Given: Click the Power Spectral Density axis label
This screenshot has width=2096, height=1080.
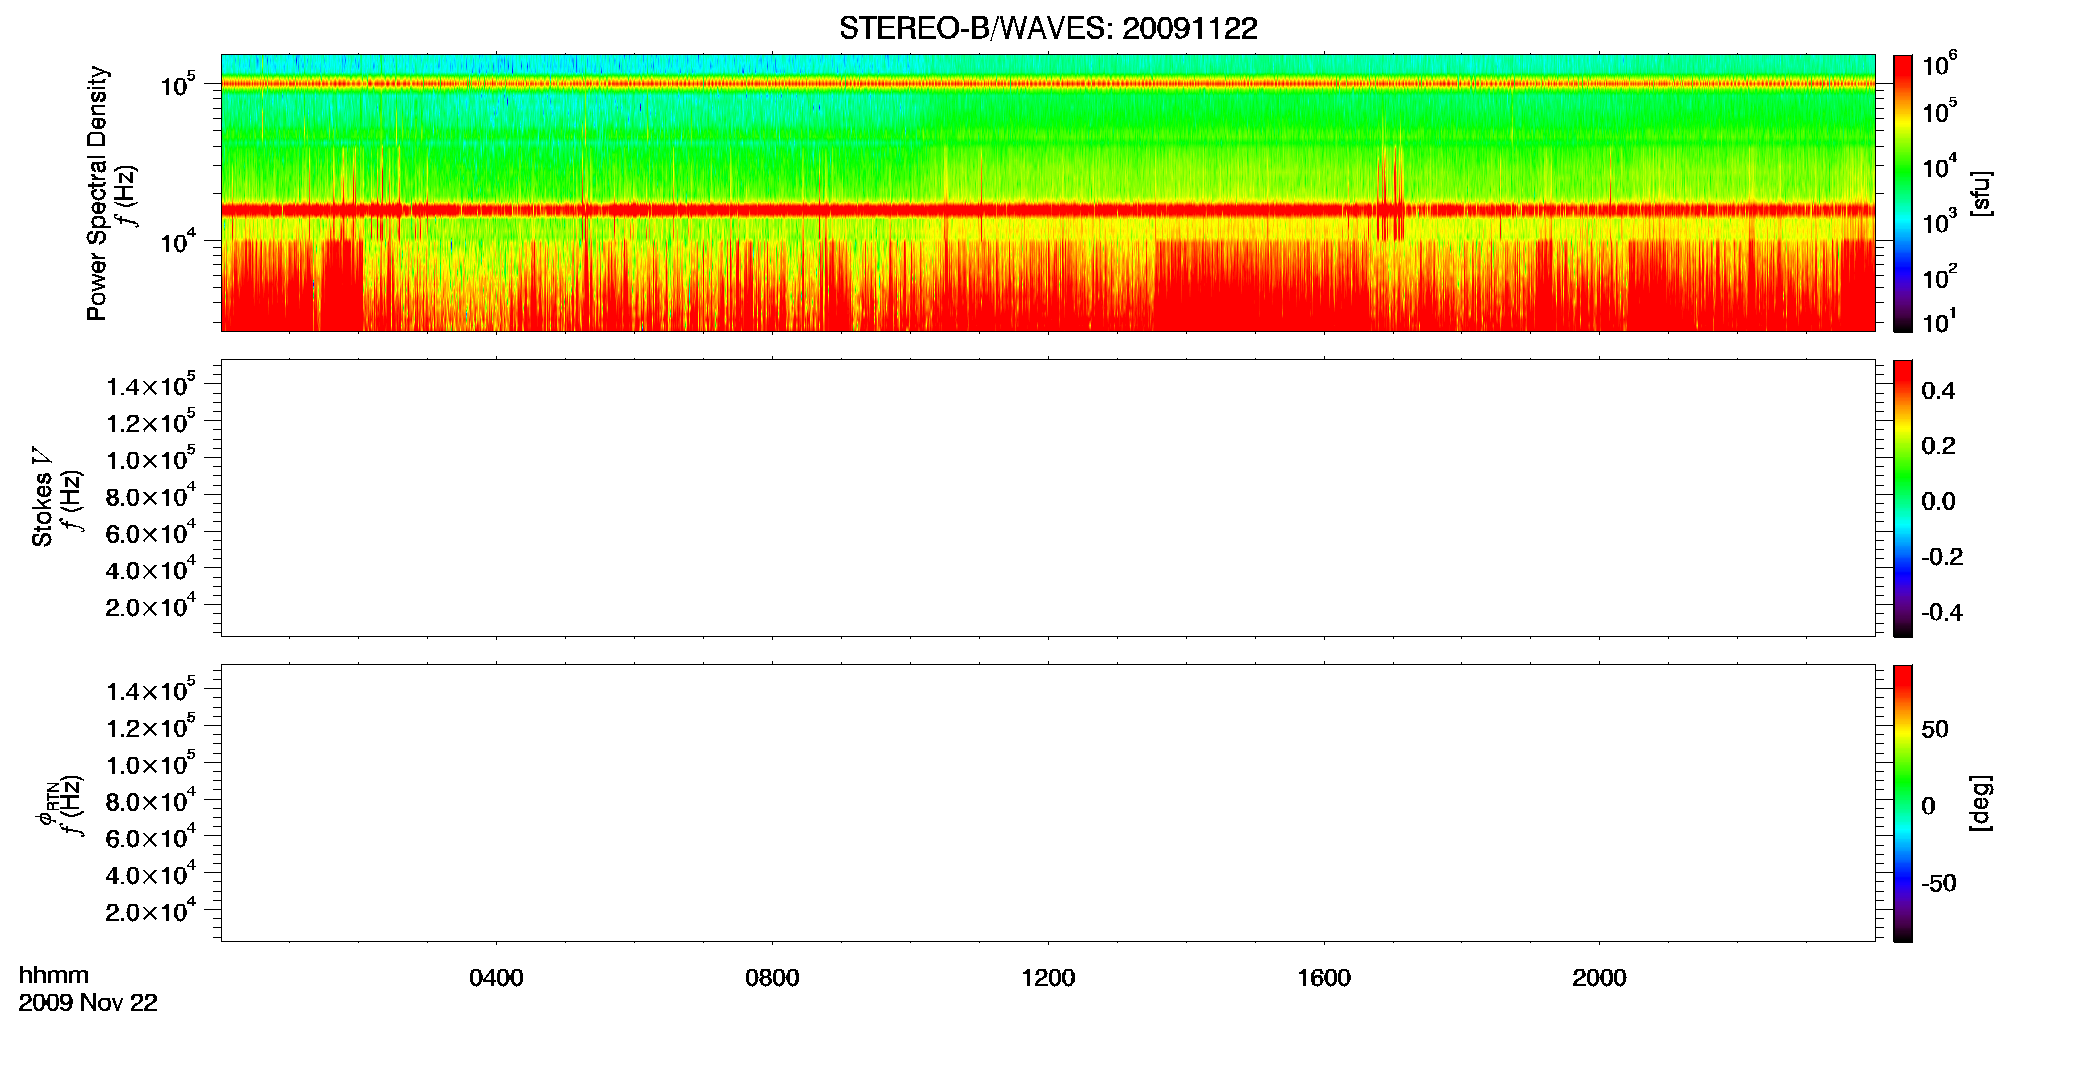Looking at the screenshot, I should pos(97,193).
